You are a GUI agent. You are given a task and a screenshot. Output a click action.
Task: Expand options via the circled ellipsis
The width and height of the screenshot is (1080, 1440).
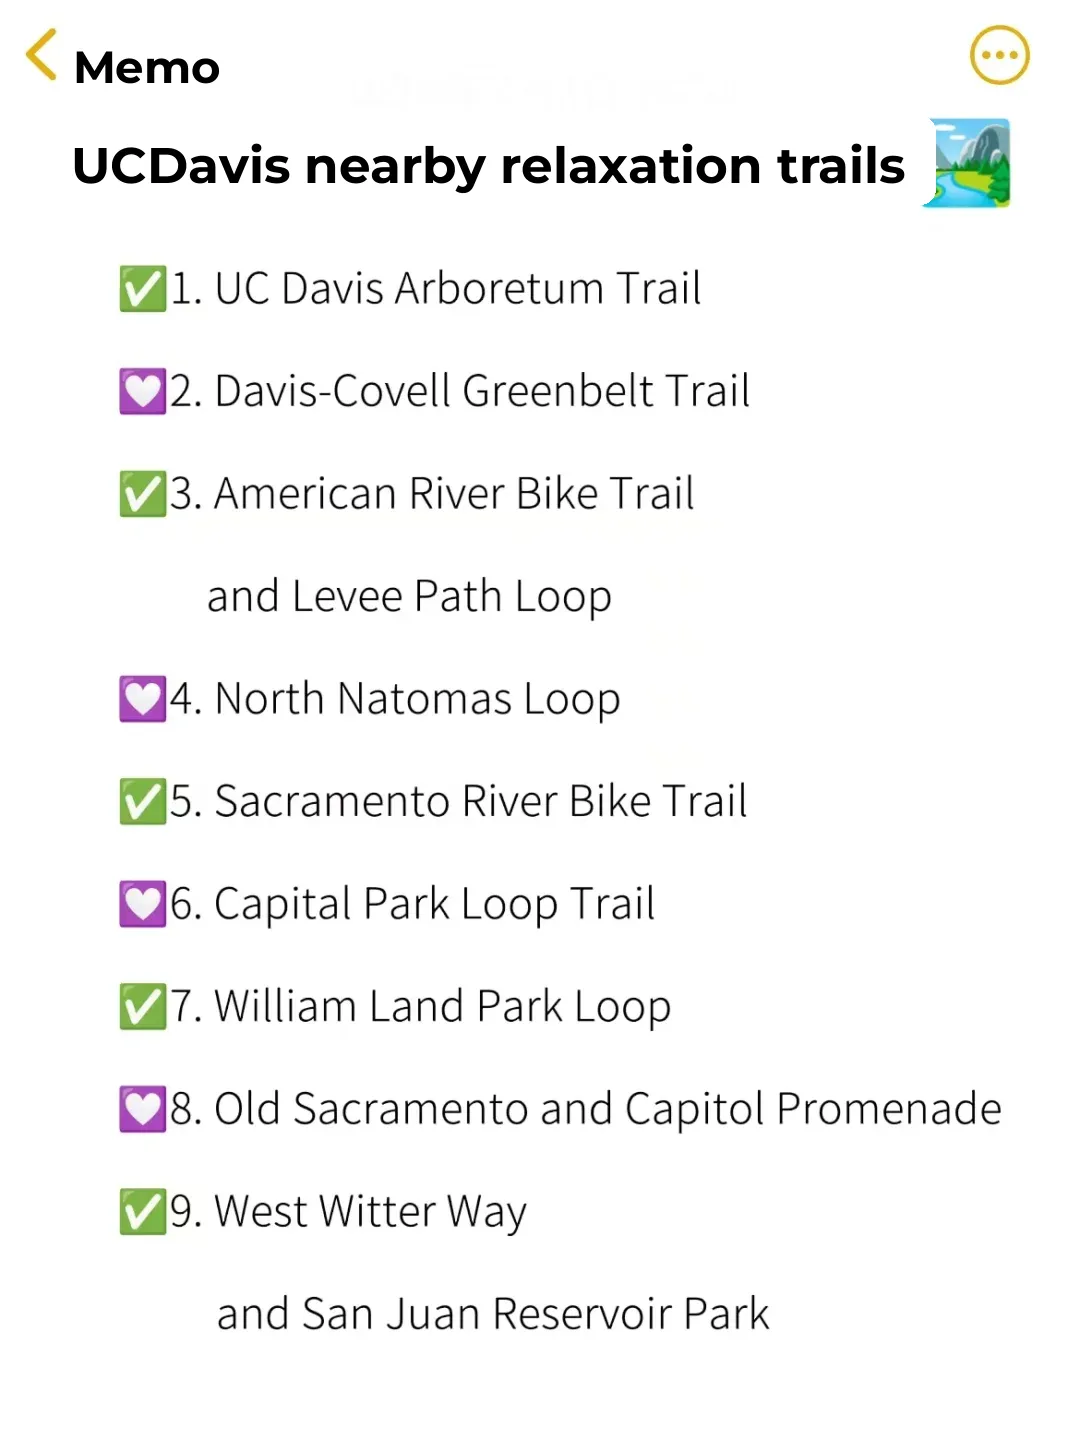point(999,56)
